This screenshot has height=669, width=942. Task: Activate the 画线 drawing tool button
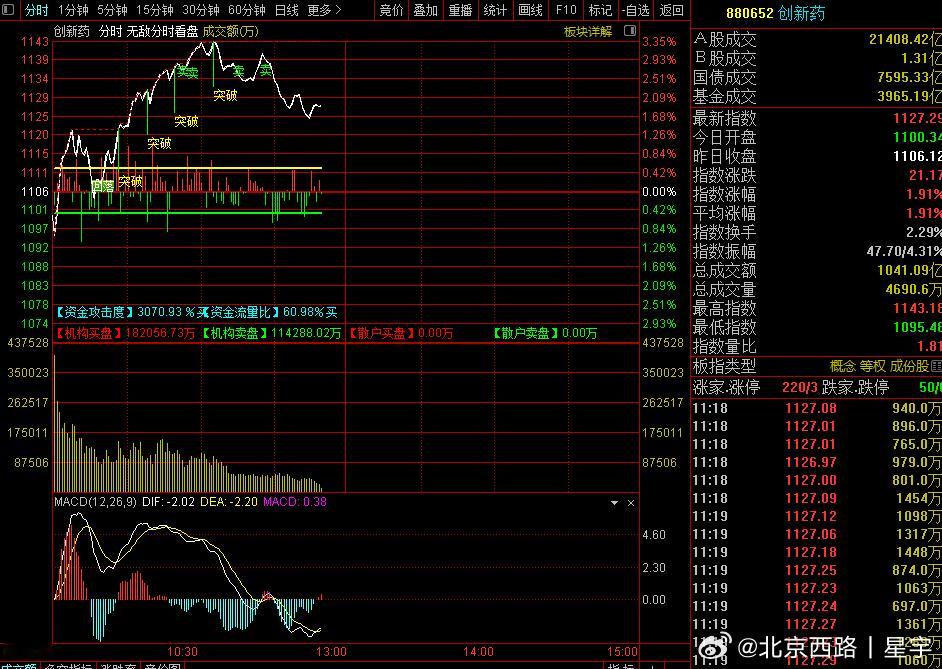pos(530,10)
